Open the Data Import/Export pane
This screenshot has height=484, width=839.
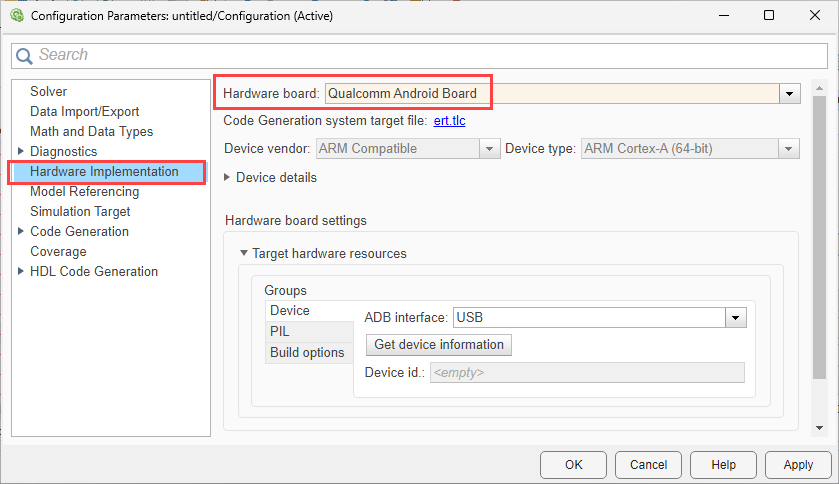coord(84,111)
